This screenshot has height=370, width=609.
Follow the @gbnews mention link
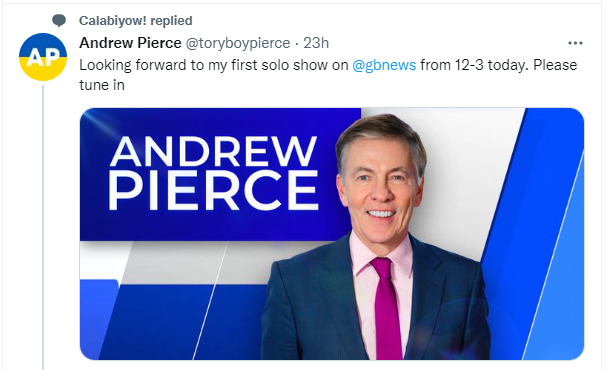coord(384,65)
